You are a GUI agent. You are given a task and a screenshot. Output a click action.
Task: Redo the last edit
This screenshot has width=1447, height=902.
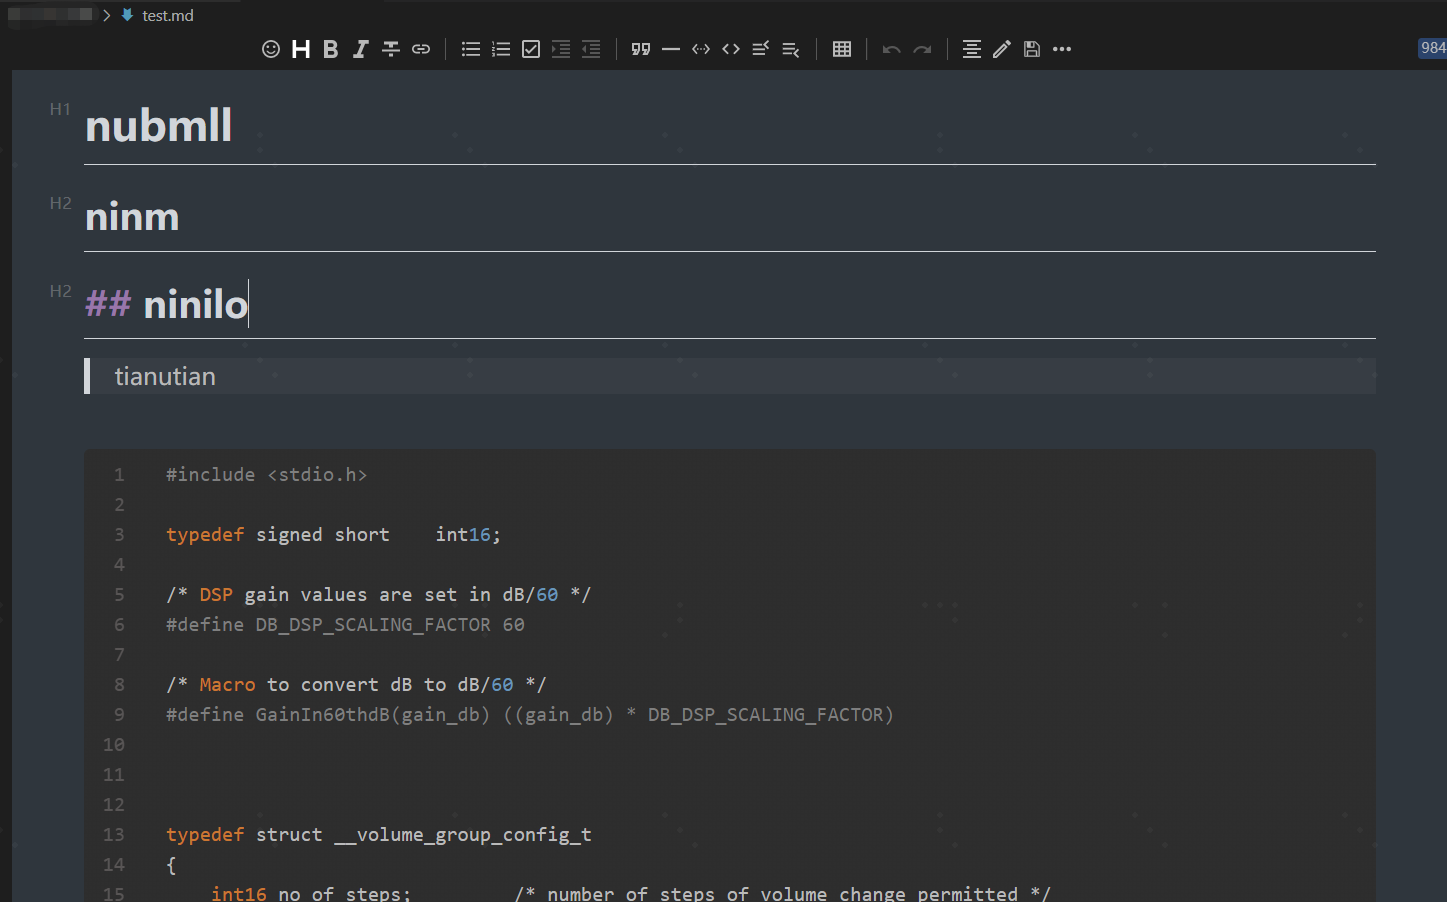coord(922,49)
